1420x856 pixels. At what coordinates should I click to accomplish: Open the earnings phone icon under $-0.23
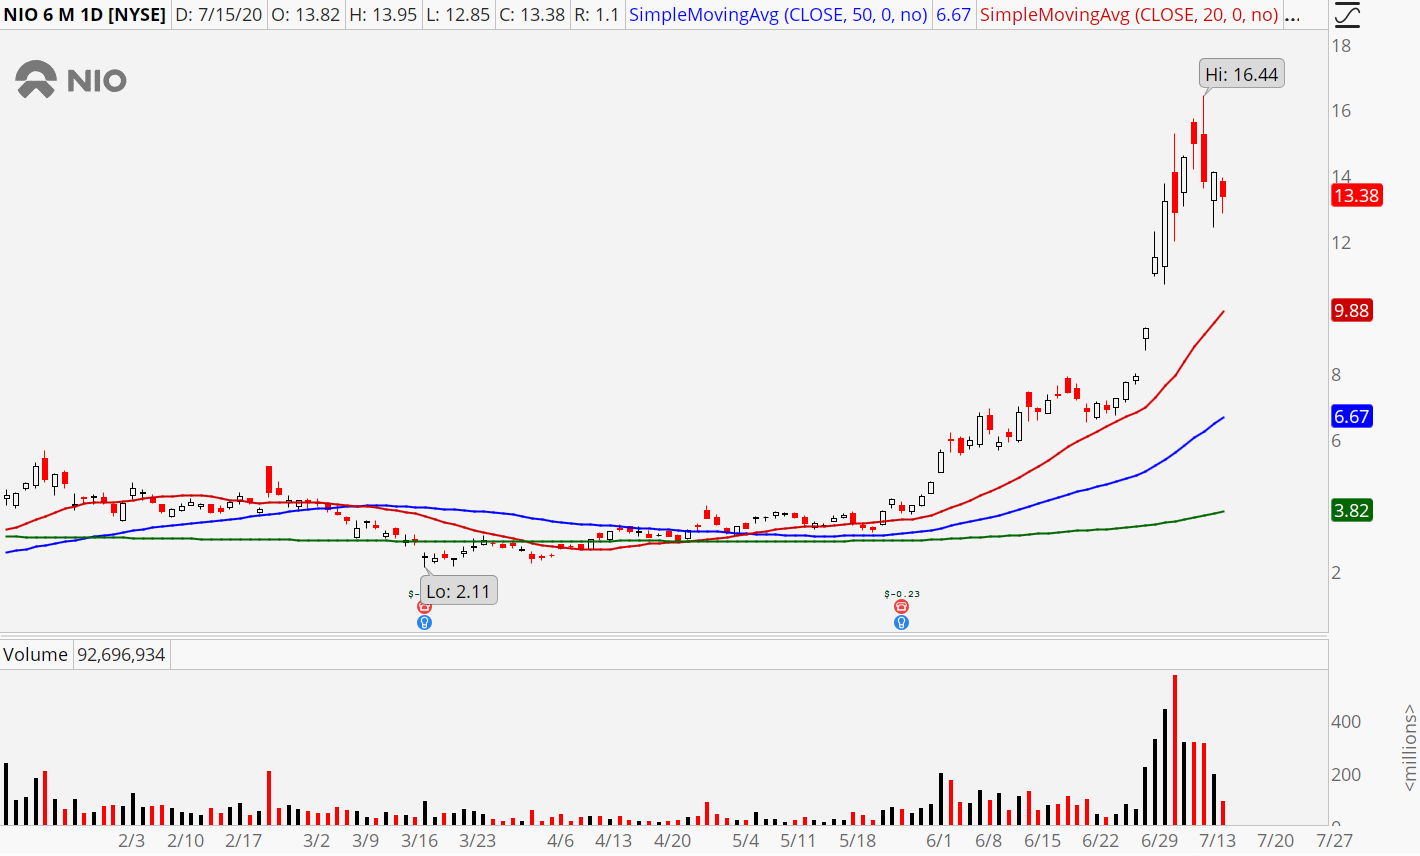902,607
